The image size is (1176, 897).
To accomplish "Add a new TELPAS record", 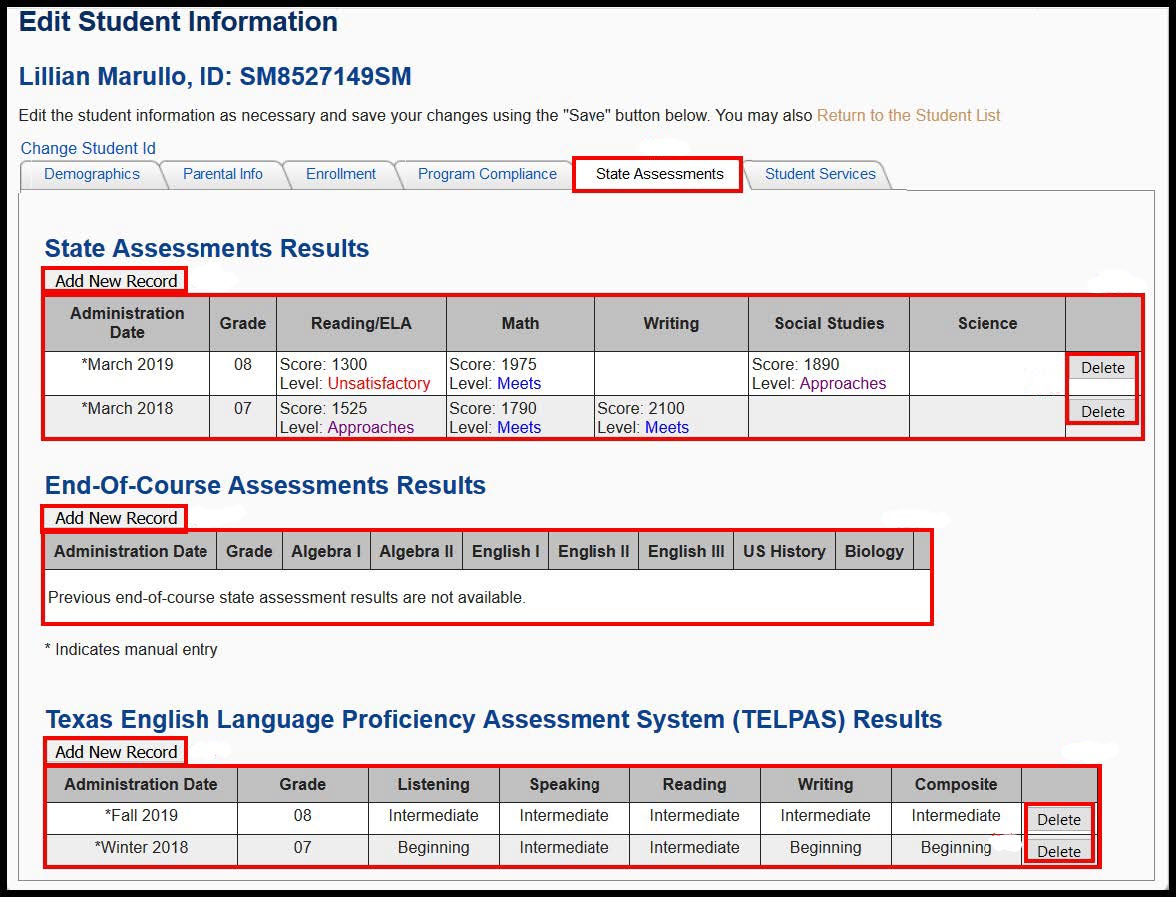I will point(114,751).
